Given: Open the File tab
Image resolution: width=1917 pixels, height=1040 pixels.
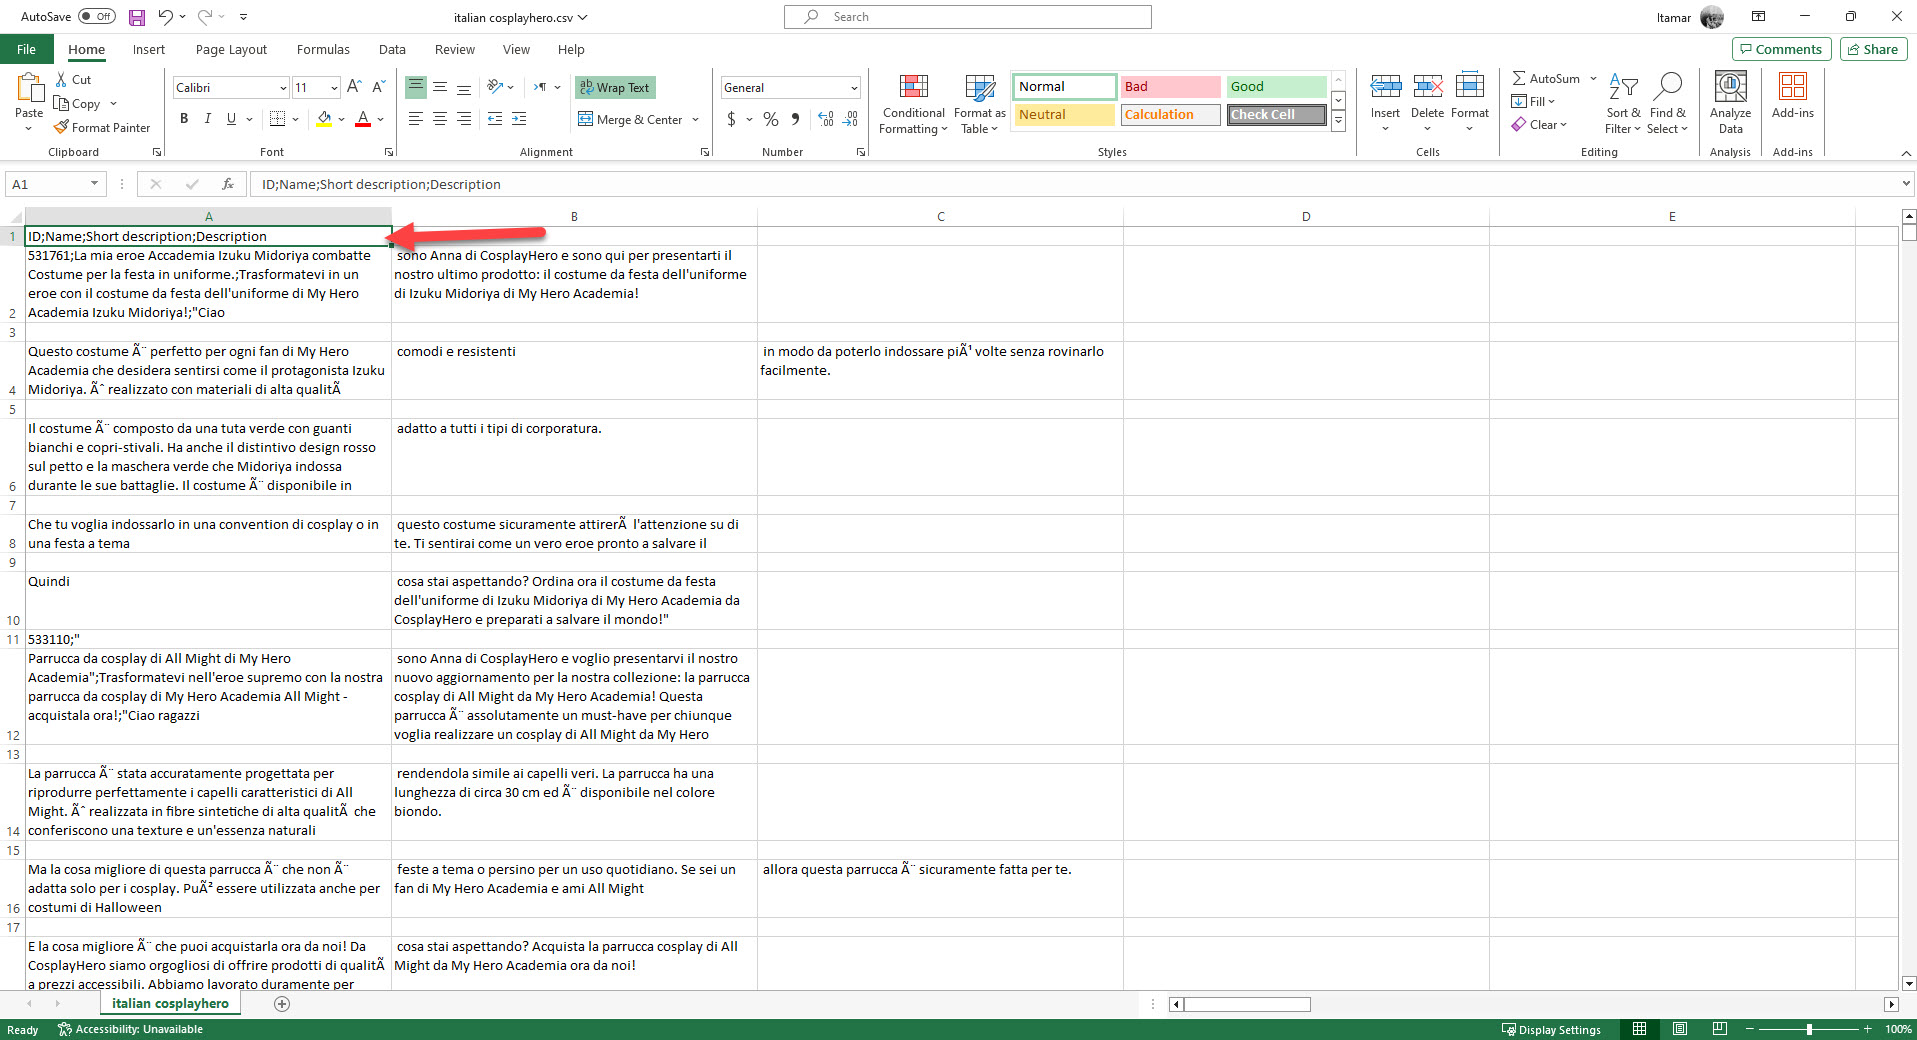Looking at the screenshot, I should click(26, 49).
